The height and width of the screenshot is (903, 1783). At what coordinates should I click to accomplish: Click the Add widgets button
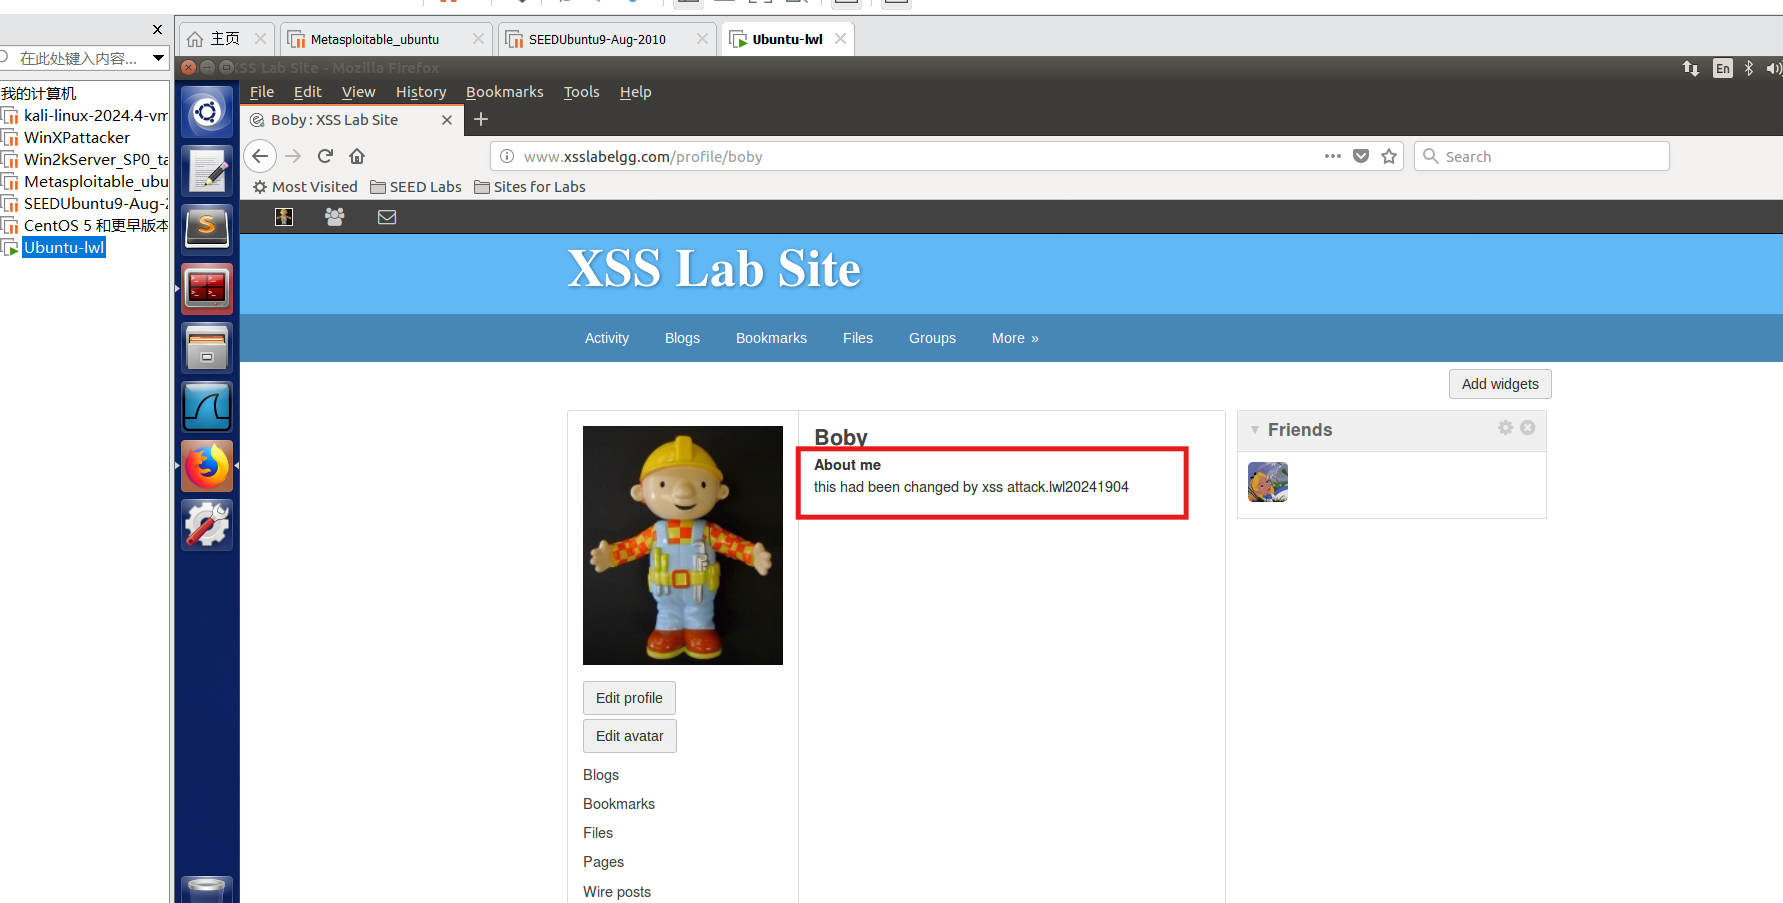[1500, 384]
